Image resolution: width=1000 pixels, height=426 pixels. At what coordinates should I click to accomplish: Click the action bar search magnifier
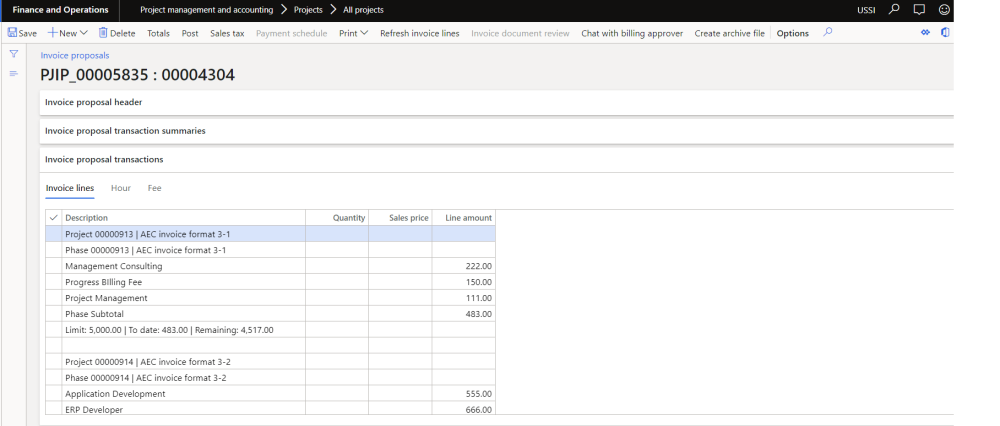click(827, 33)
